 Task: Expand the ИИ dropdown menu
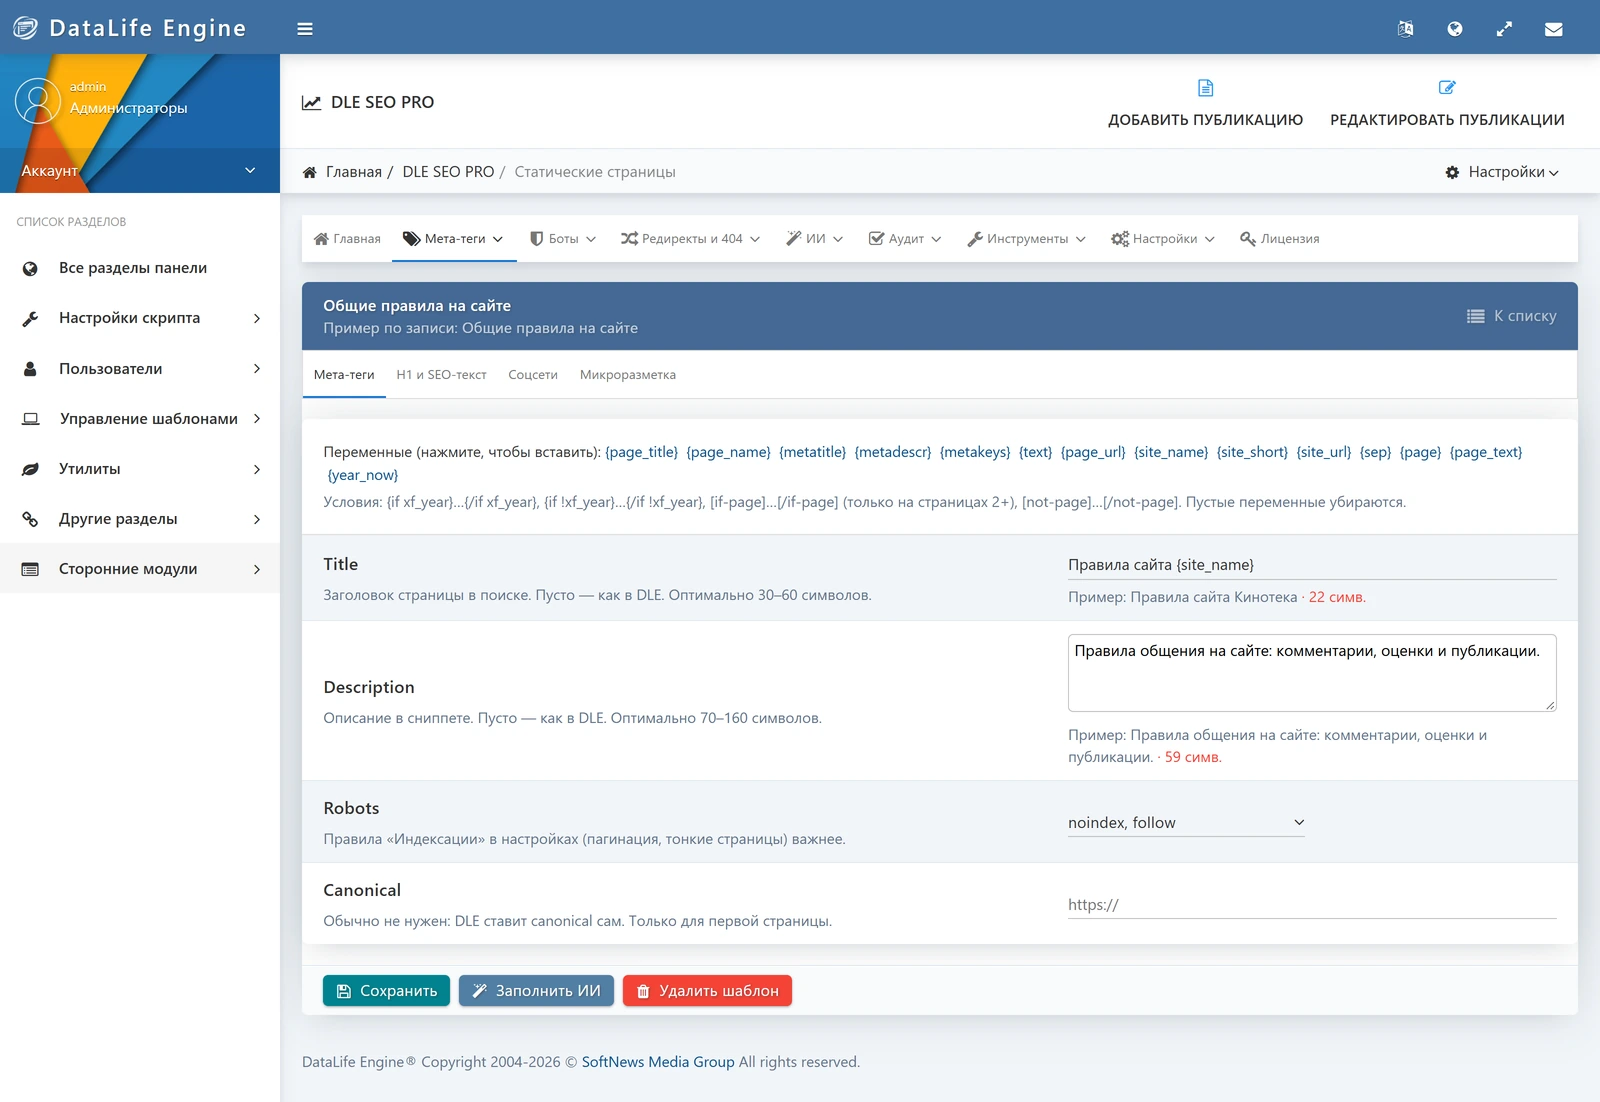(x=814, y=239)
